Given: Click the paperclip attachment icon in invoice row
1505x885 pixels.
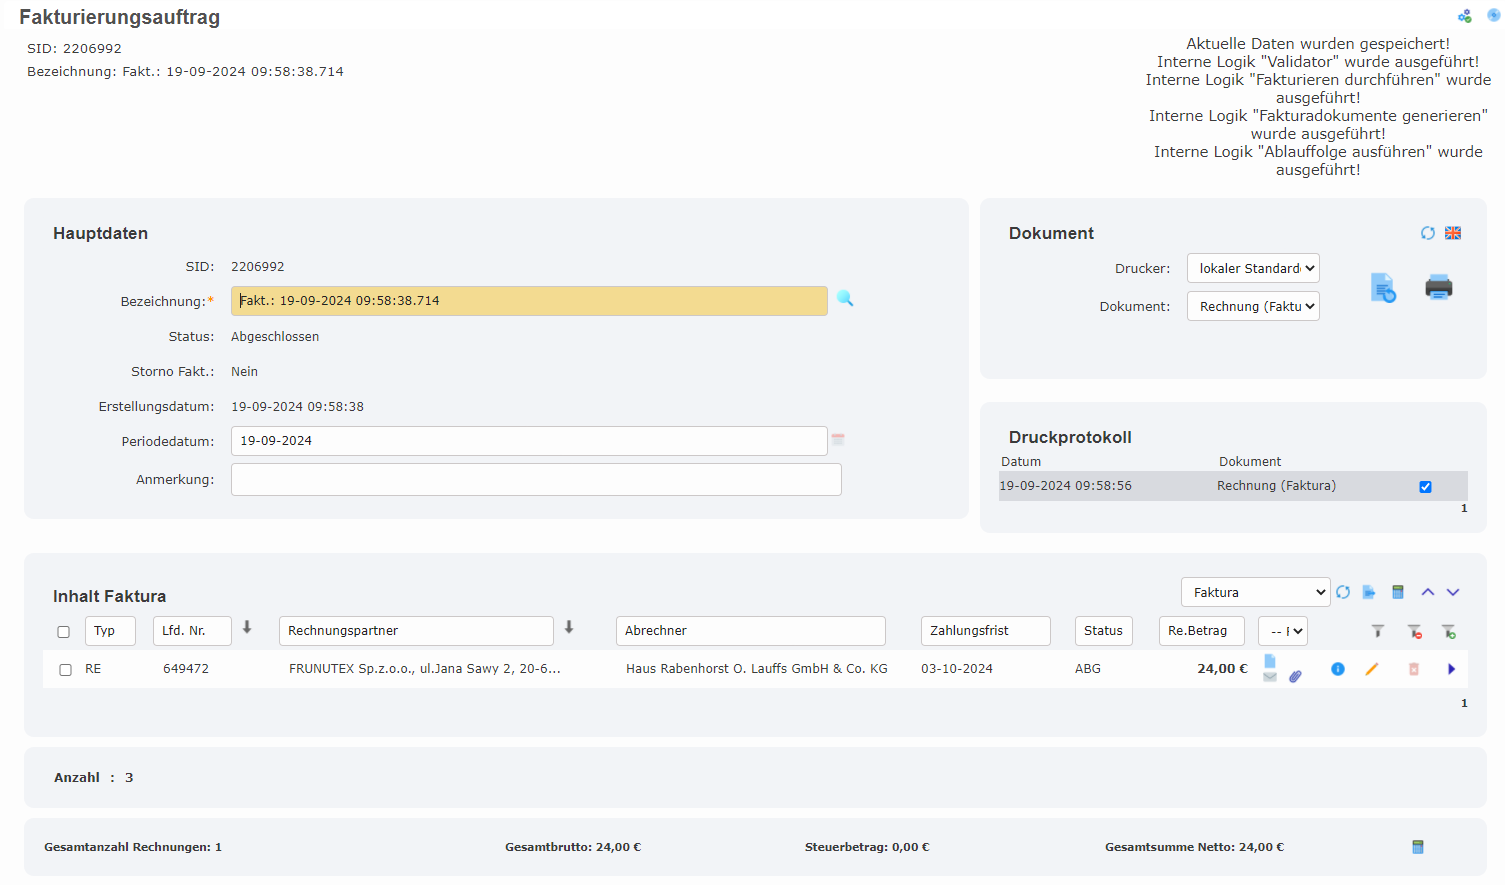Looking at the screenshot, I should tap(1295, 676).
